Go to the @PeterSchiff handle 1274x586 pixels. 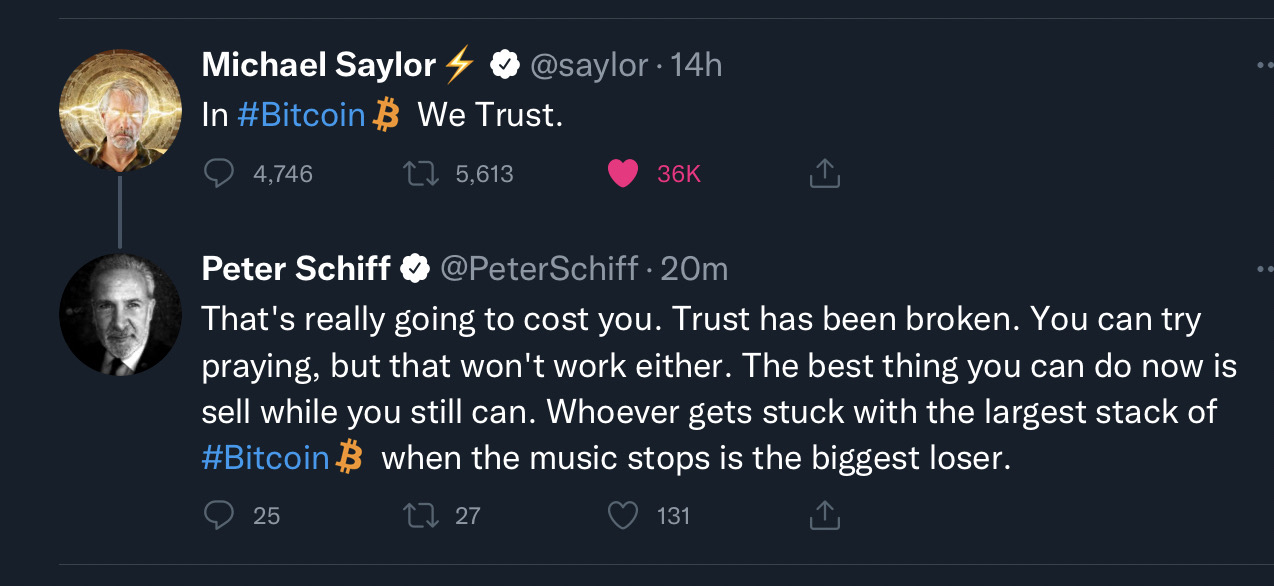click(x=539, y=268)
